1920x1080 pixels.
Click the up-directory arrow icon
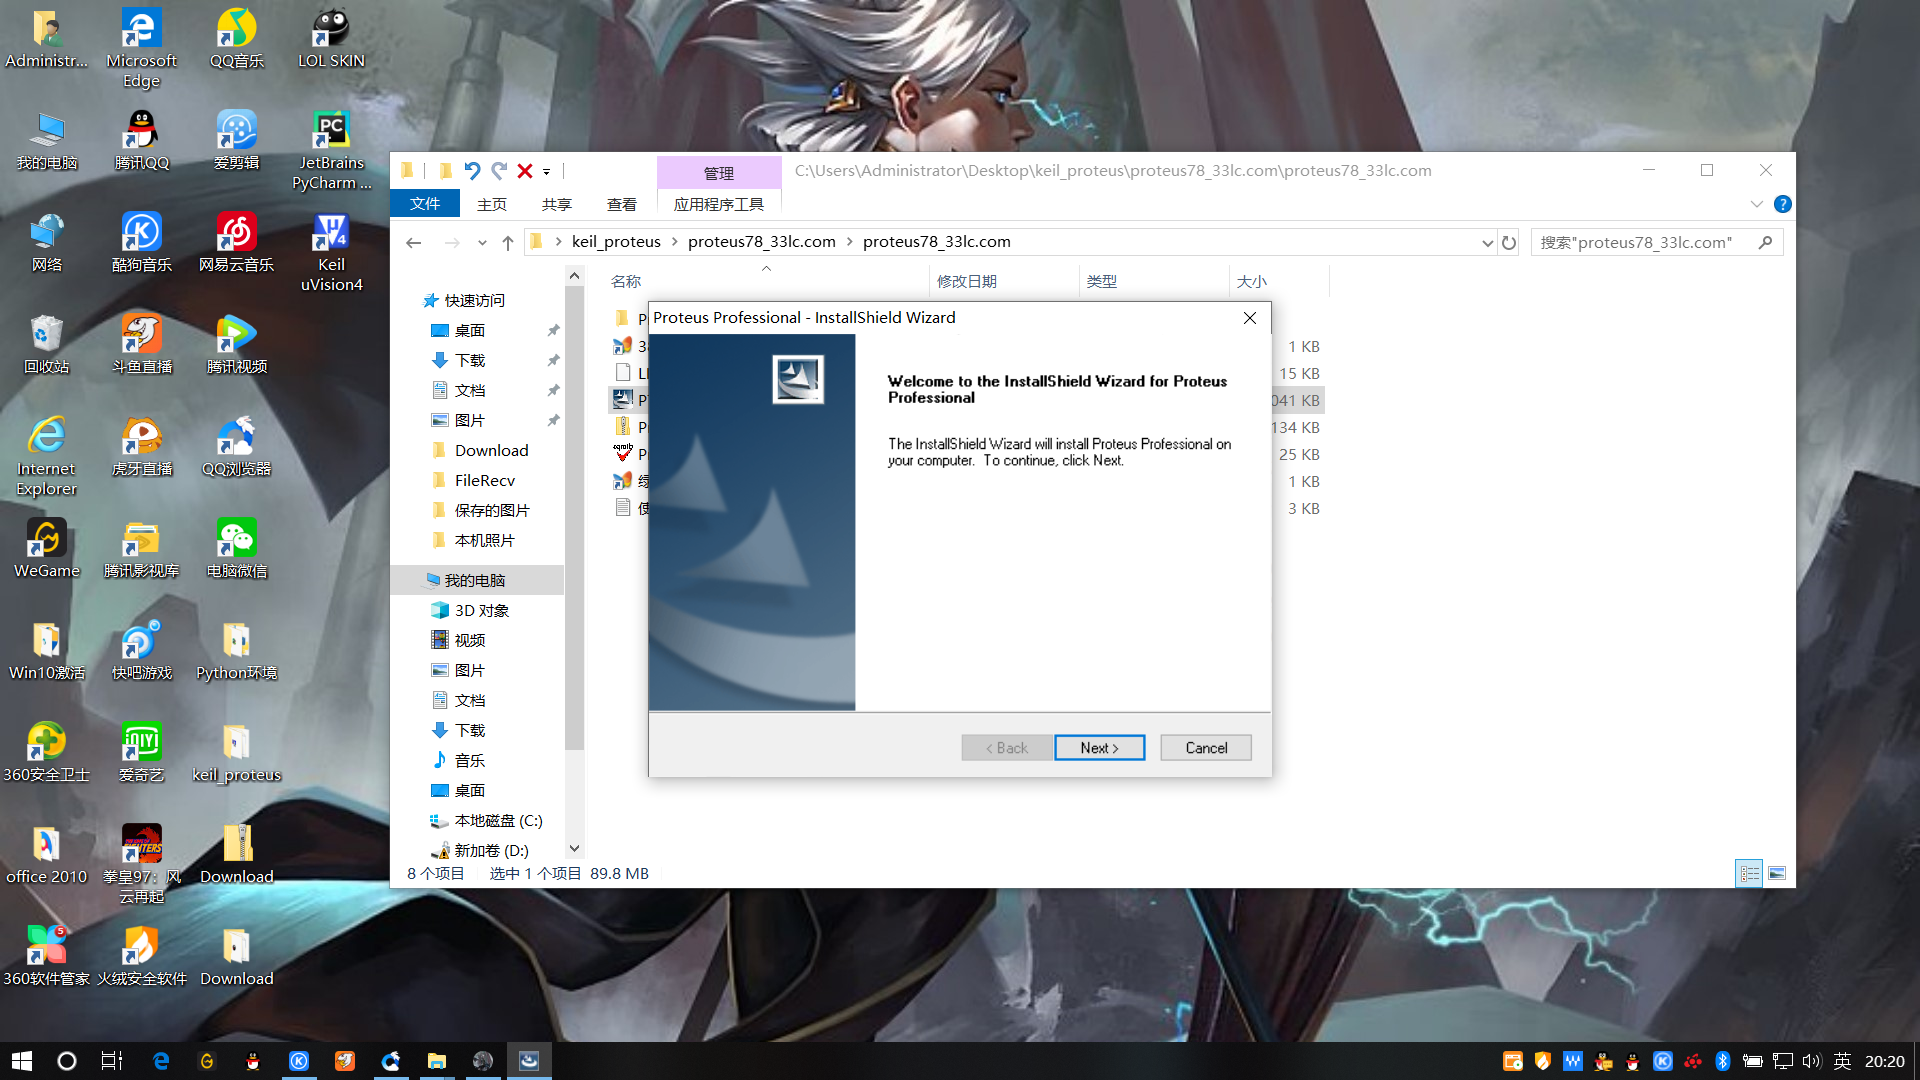click(x=508, y=242)
